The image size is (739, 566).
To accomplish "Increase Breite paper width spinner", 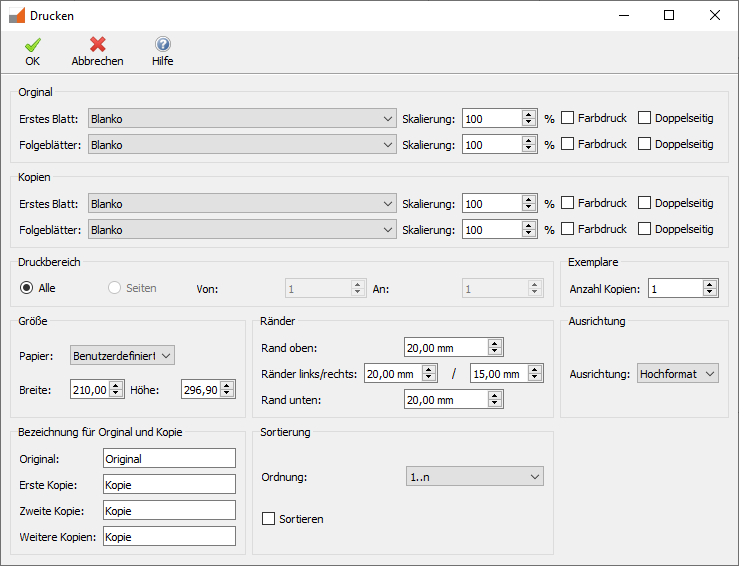I will tap(116, 385).
